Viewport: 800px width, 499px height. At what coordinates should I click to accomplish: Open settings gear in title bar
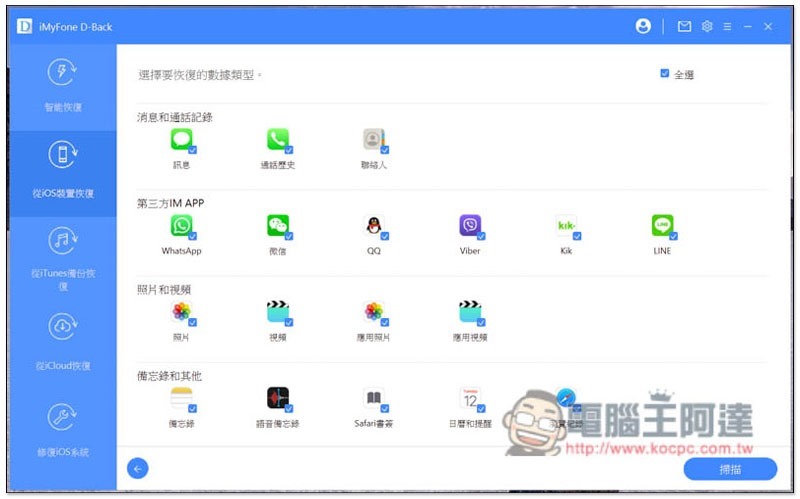pyautogui.click(x=707, y=26)
